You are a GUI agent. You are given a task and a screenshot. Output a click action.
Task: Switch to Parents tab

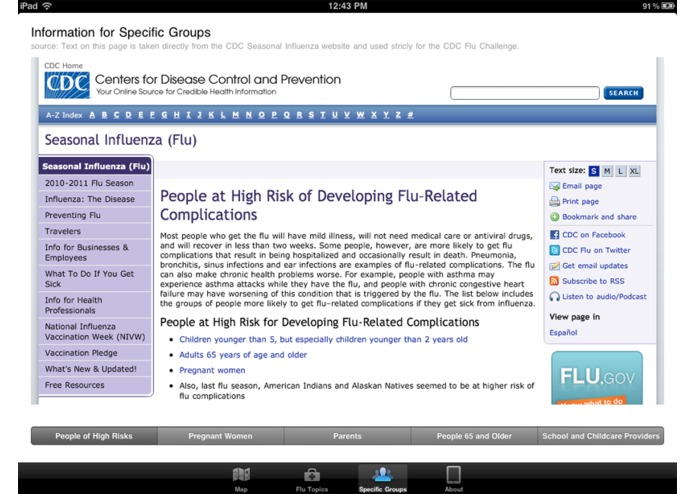[347, 436]
